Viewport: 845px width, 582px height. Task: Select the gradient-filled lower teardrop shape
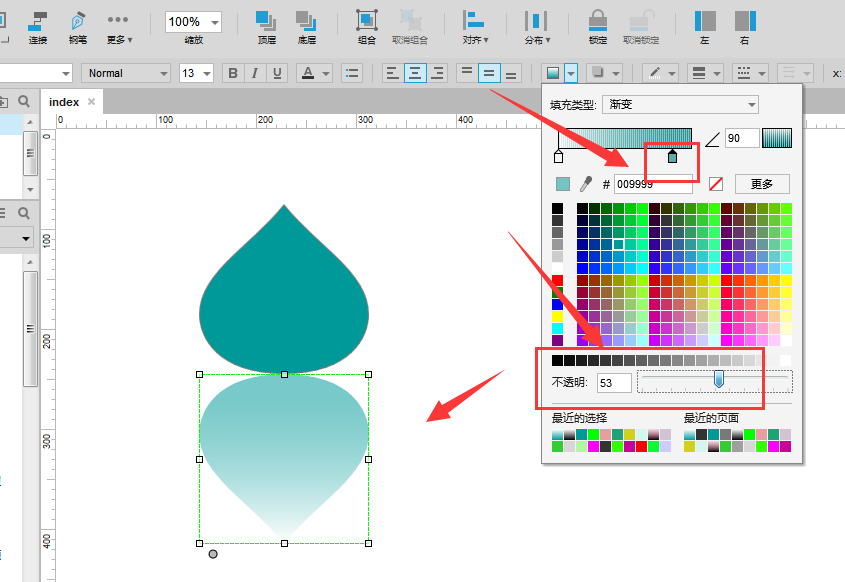[284, 458]
